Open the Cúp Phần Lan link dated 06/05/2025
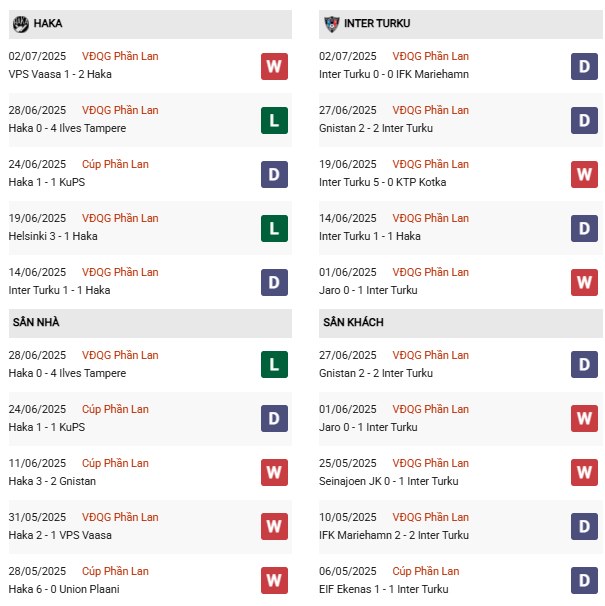The image size is (605, 606). [426, 571]
